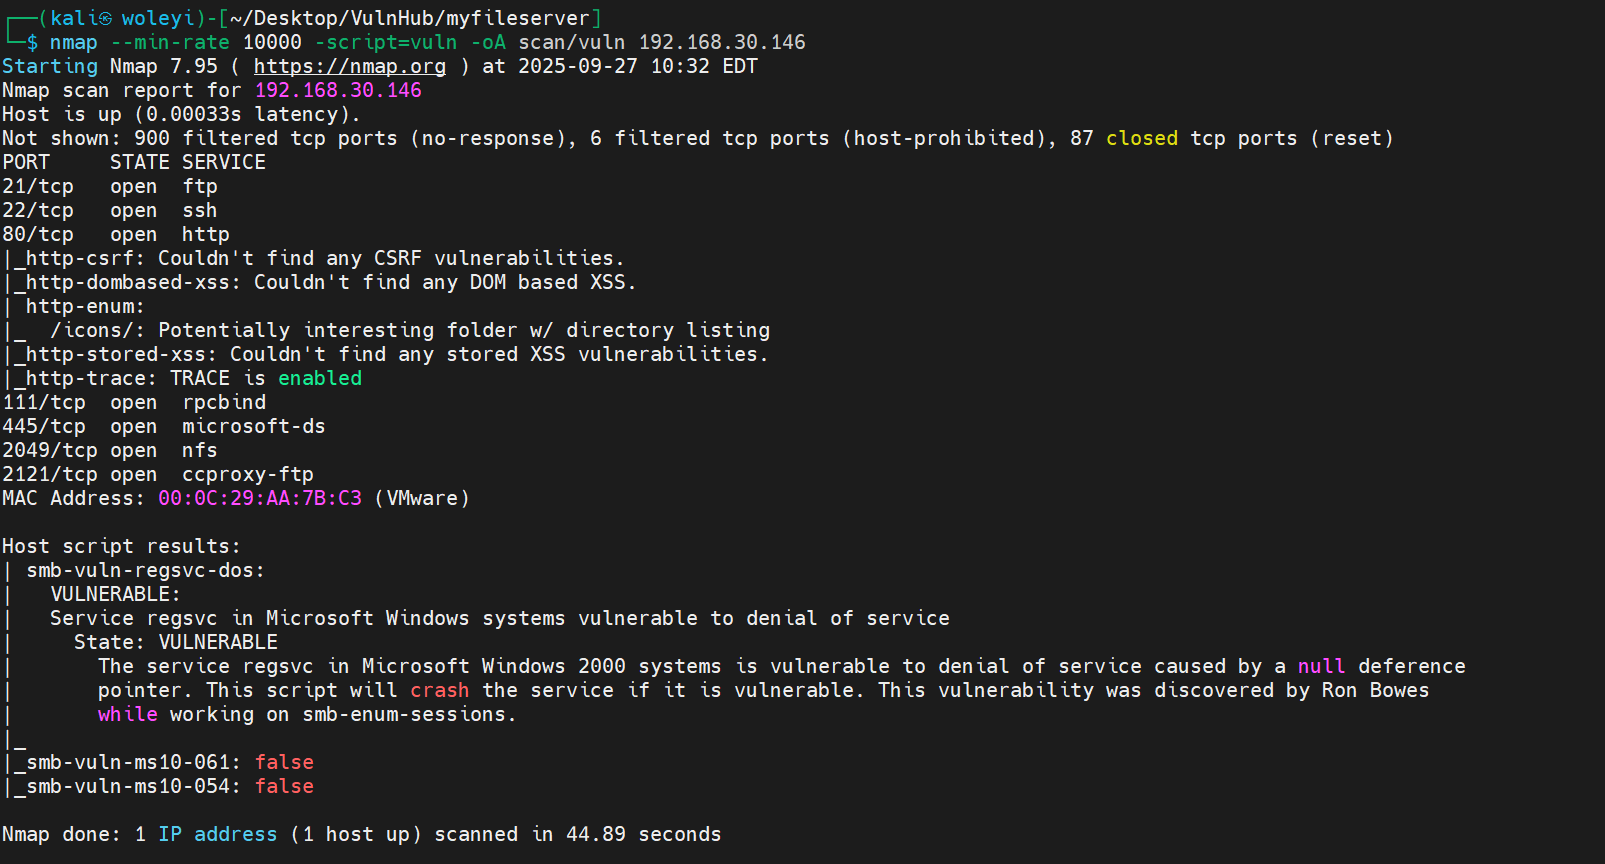1605x864 pixels.
Task: Click the yellow 'closed' word
Action: [1142, 138]
